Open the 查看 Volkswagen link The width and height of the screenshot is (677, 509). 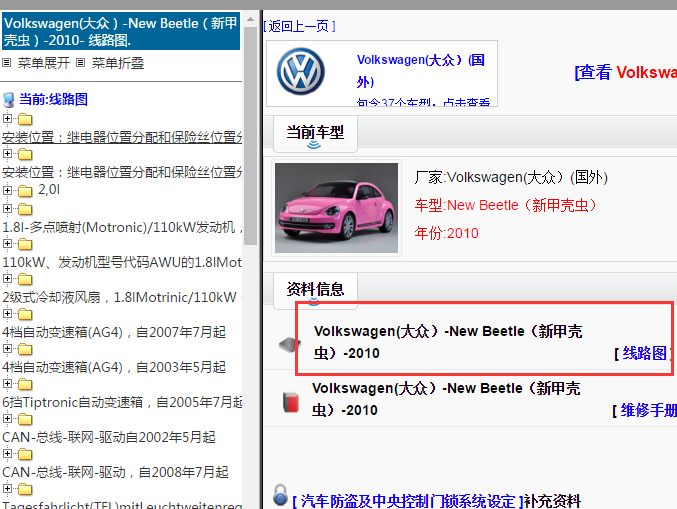[626, 72]
